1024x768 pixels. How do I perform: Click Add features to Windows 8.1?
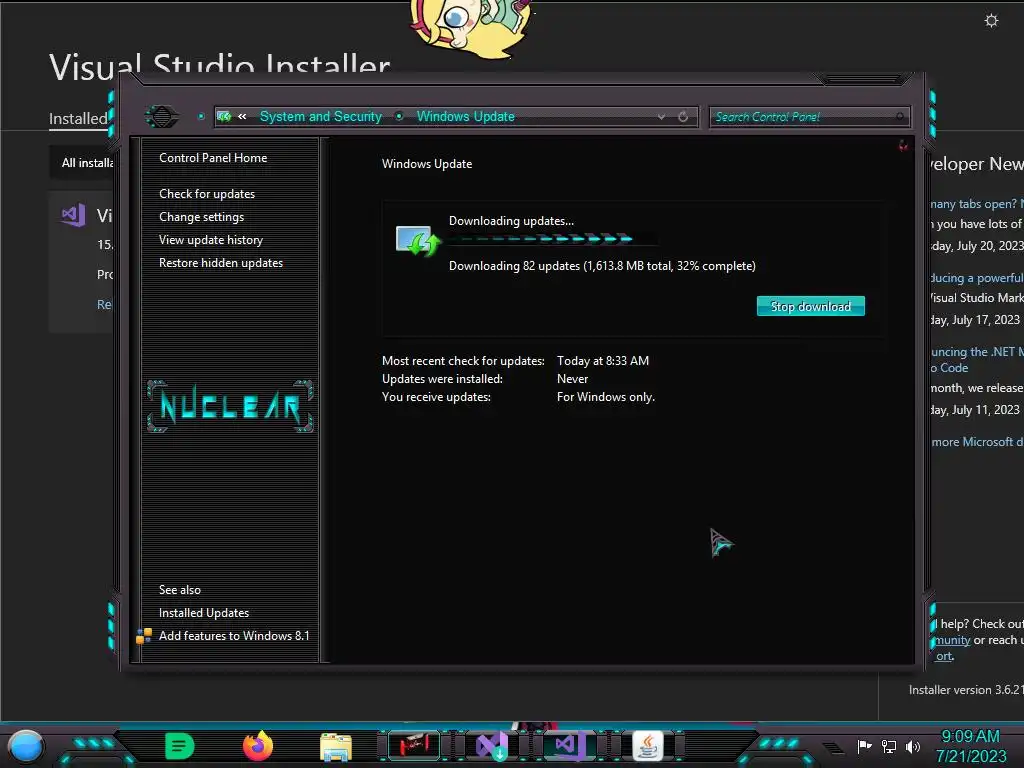pyautogui.click(x=234, y=635)
